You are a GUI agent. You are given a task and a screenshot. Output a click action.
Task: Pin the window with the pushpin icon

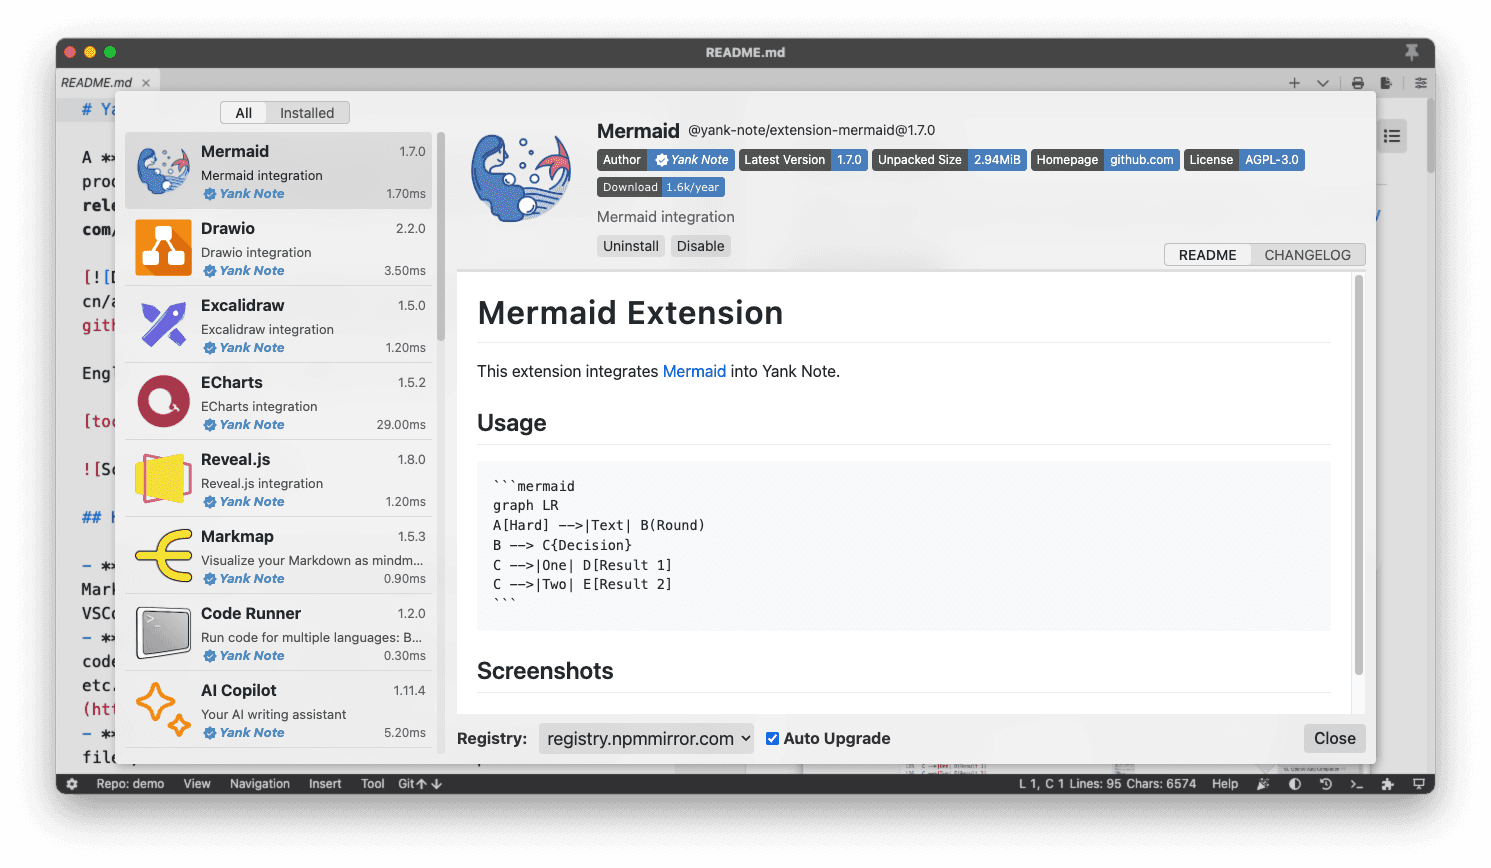click(x=1411, y=52)
